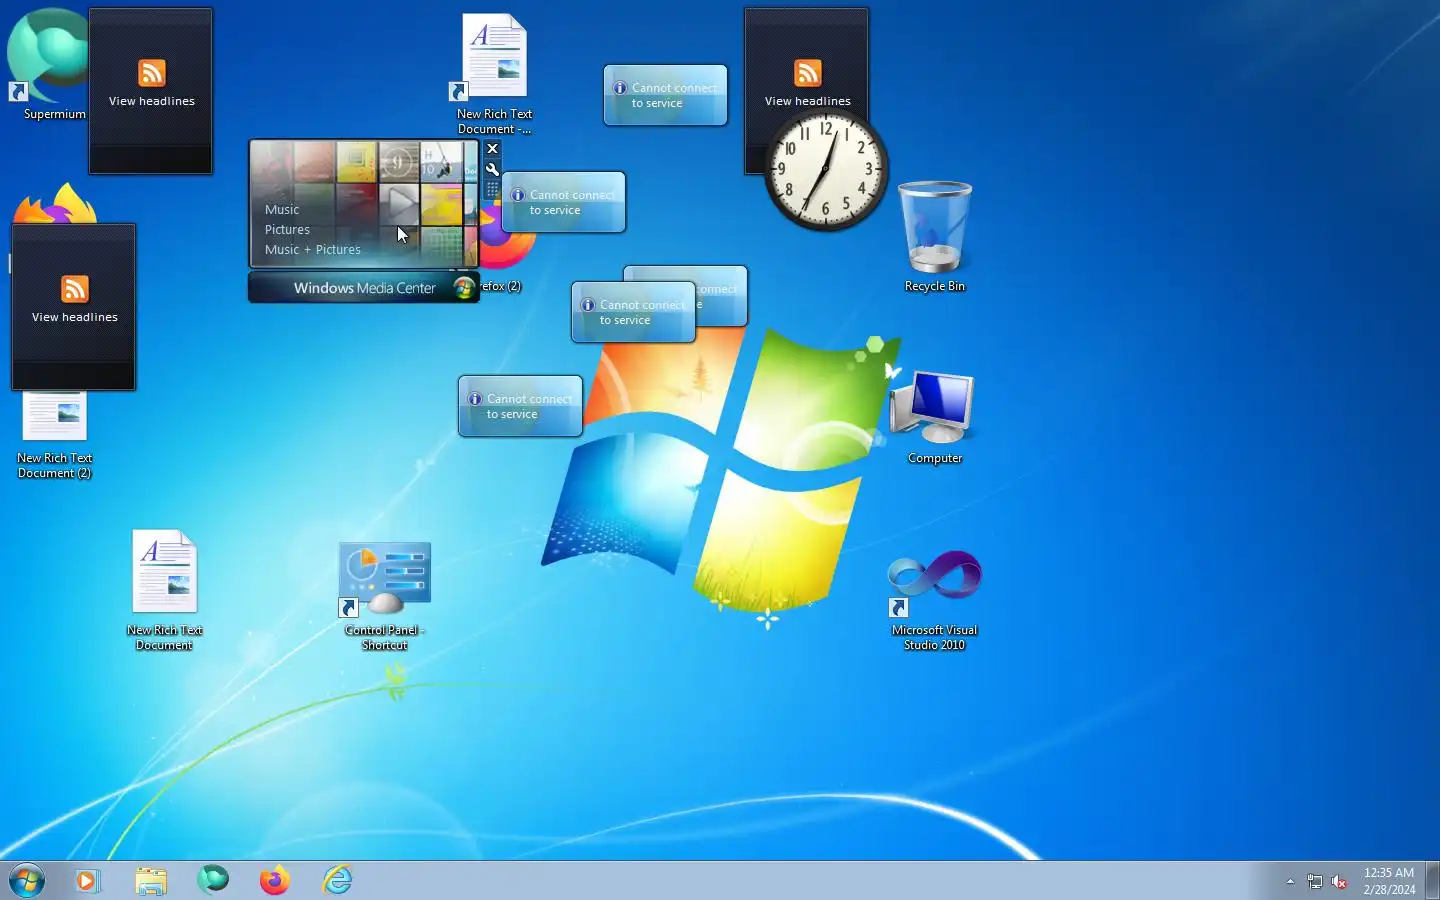
Task: Click View headlines in gadget beside Supermium
Action: click(x=152, y=101)
